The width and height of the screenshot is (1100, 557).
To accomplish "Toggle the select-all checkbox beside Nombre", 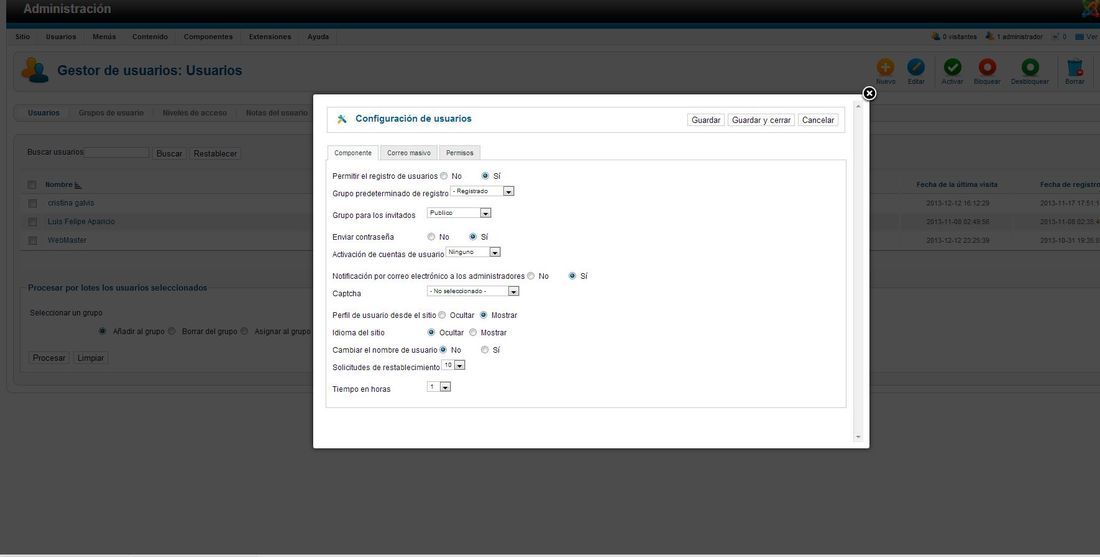I will pyautogui.click(x=32, y=185).
